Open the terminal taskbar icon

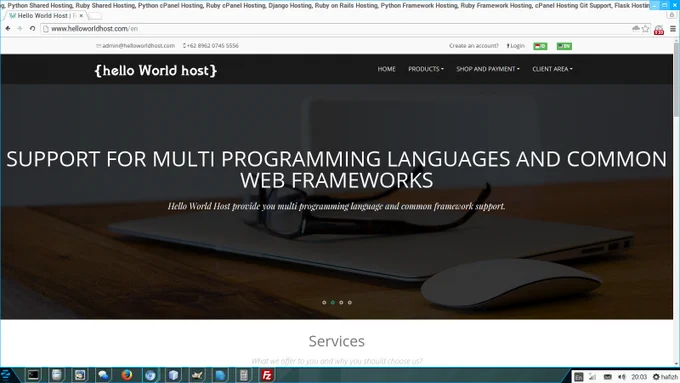(33, 375)
